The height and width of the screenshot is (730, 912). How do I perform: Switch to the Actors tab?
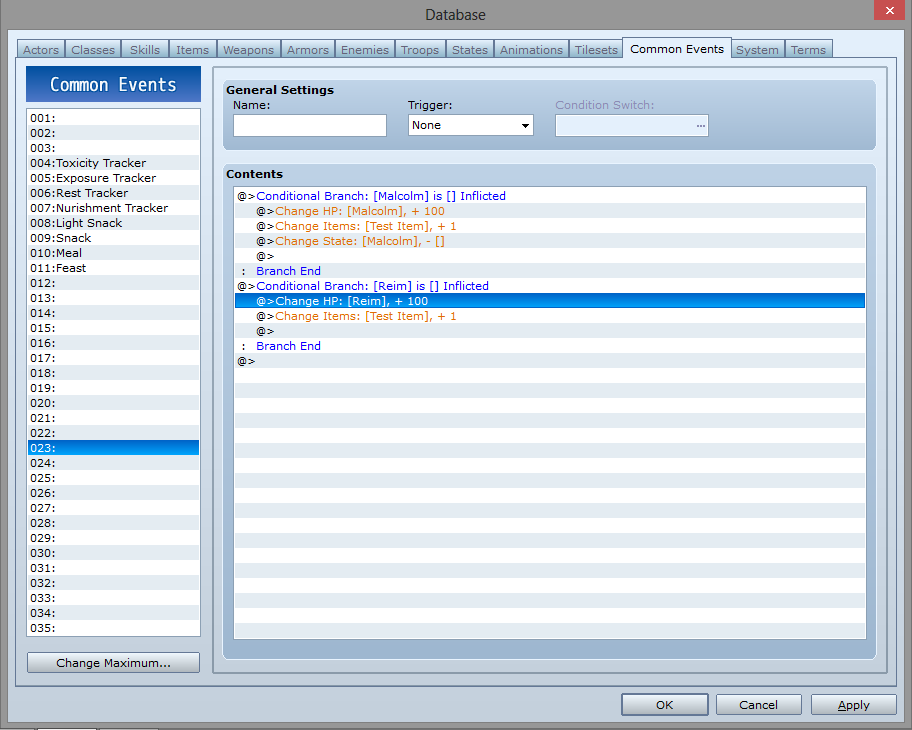pos(41,50)
